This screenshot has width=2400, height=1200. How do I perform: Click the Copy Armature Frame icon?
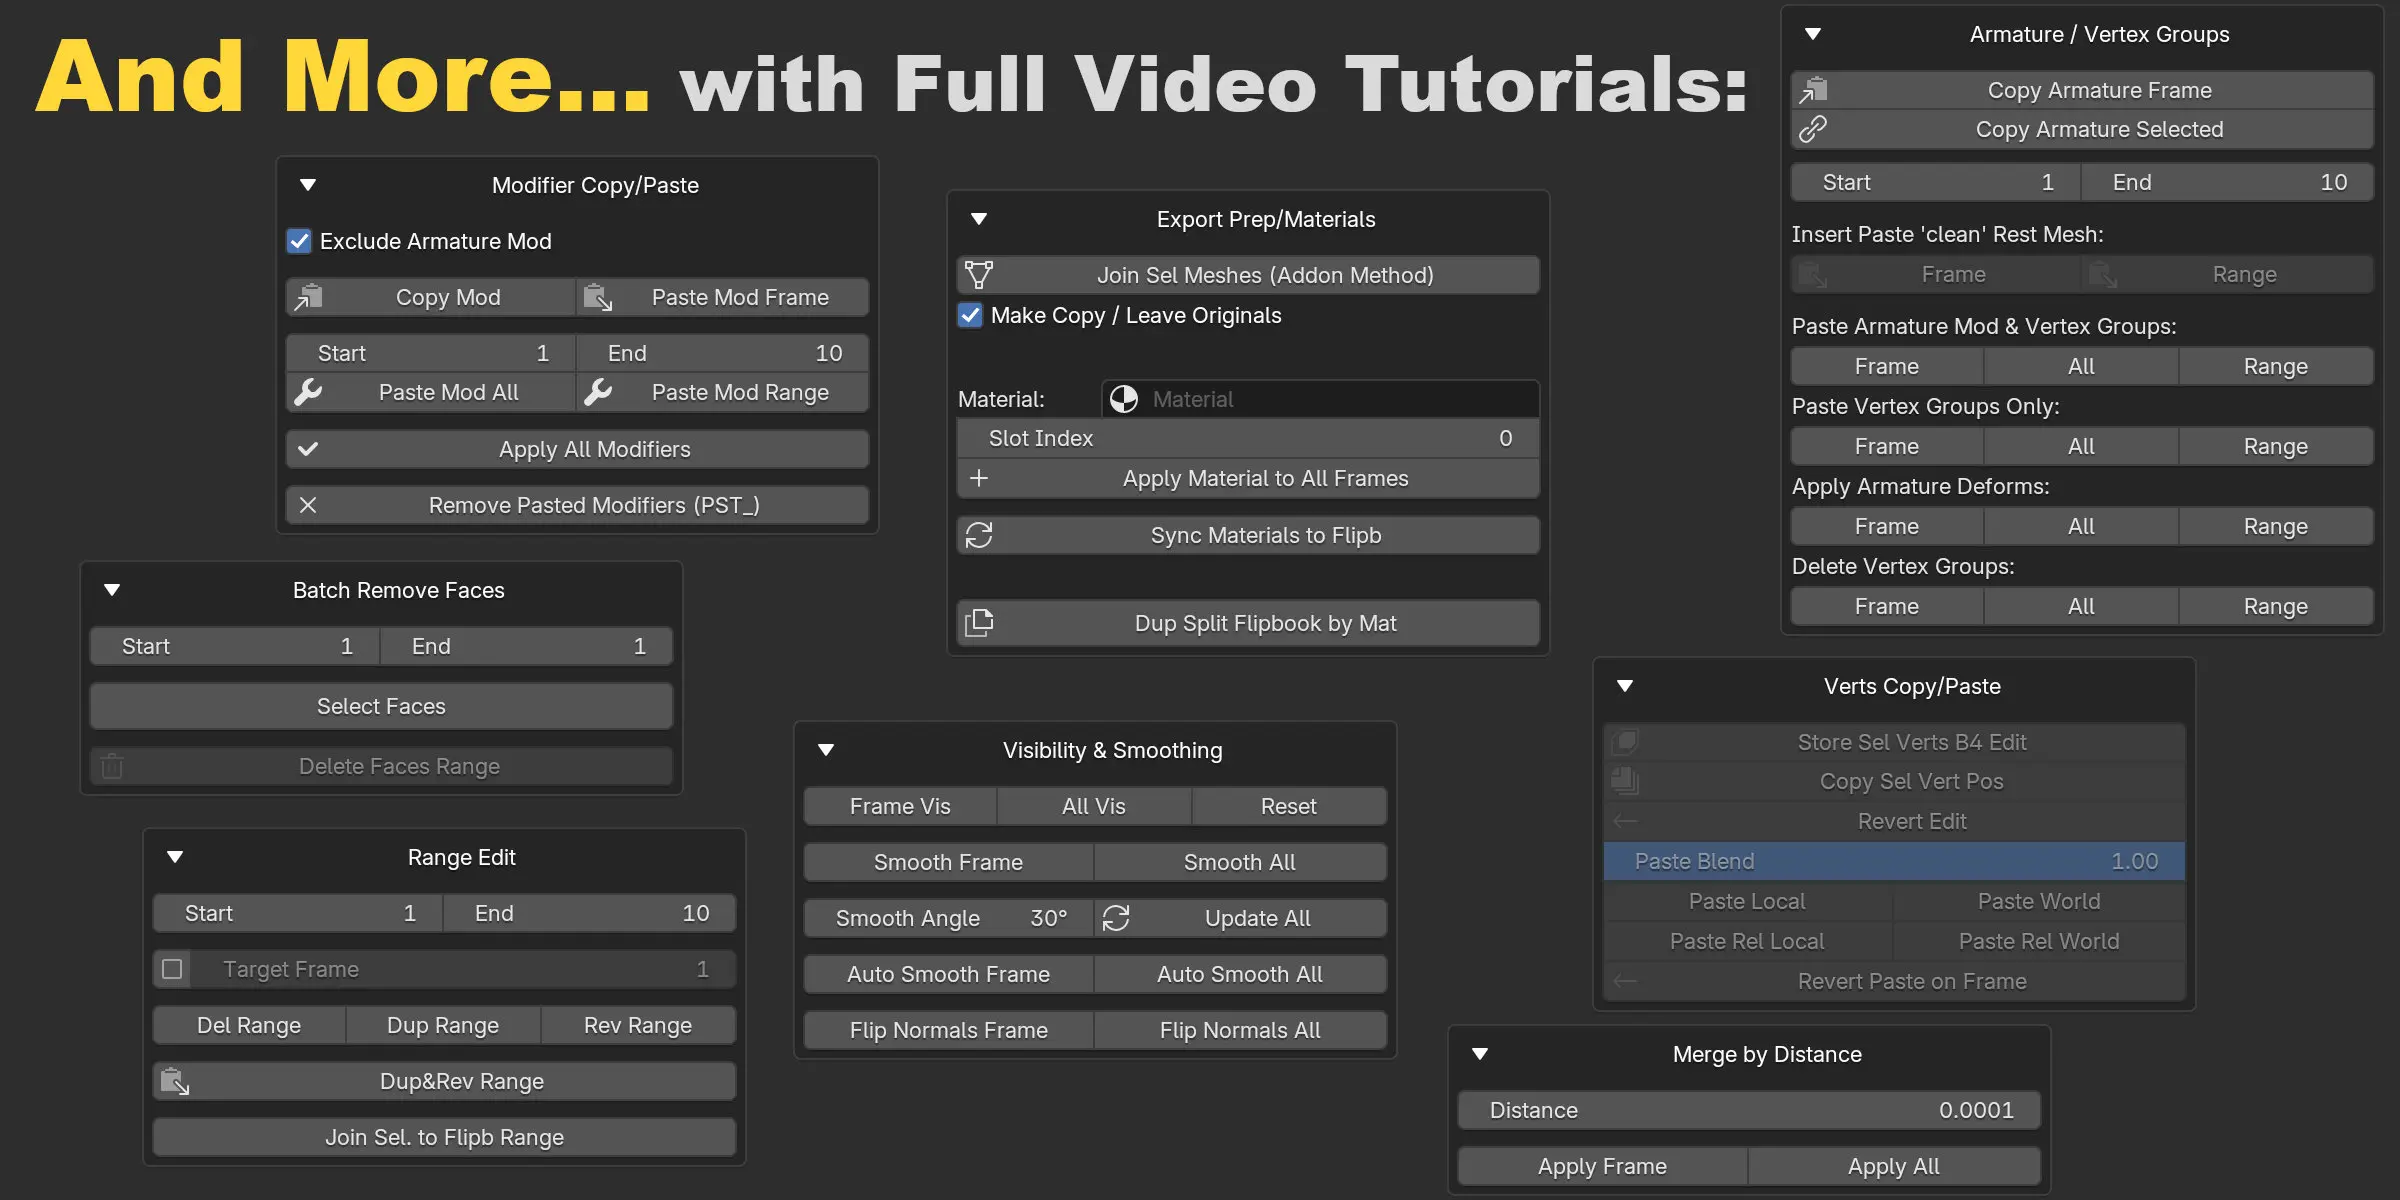click(x=1813, y=90)
